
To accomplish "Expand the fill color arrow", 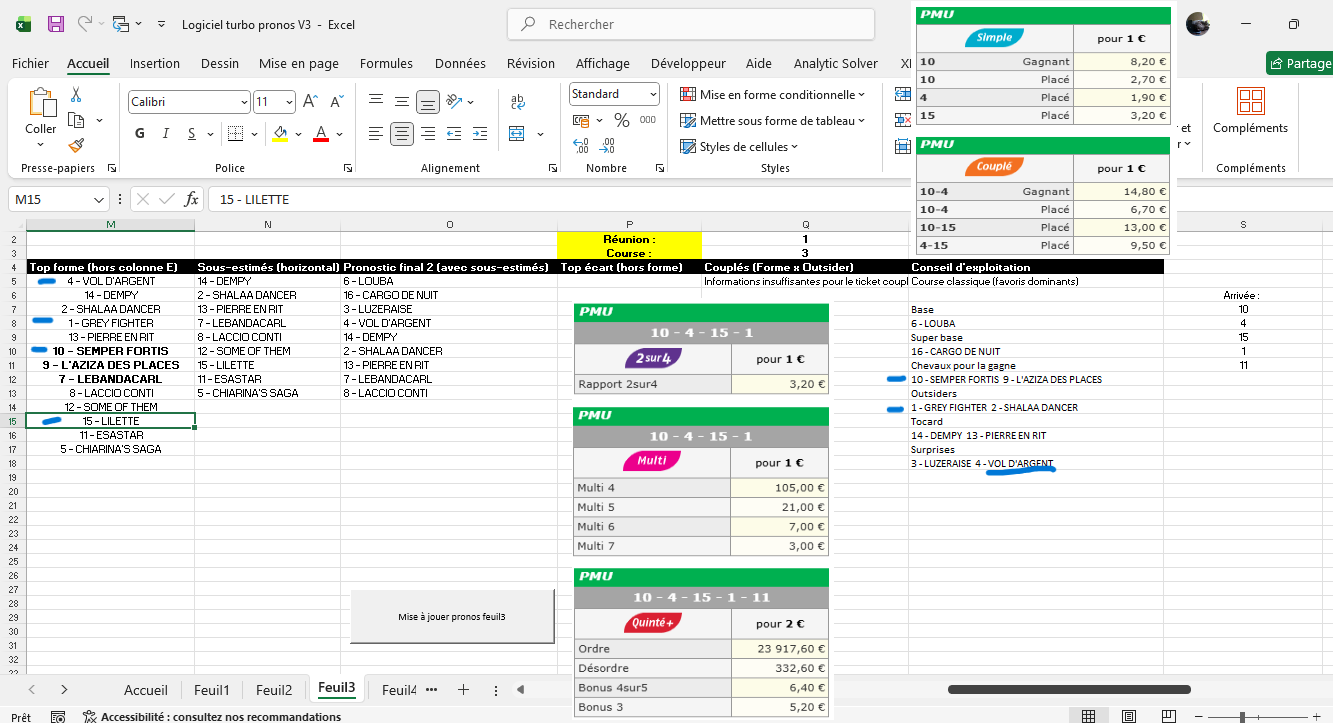I will 297,134.
